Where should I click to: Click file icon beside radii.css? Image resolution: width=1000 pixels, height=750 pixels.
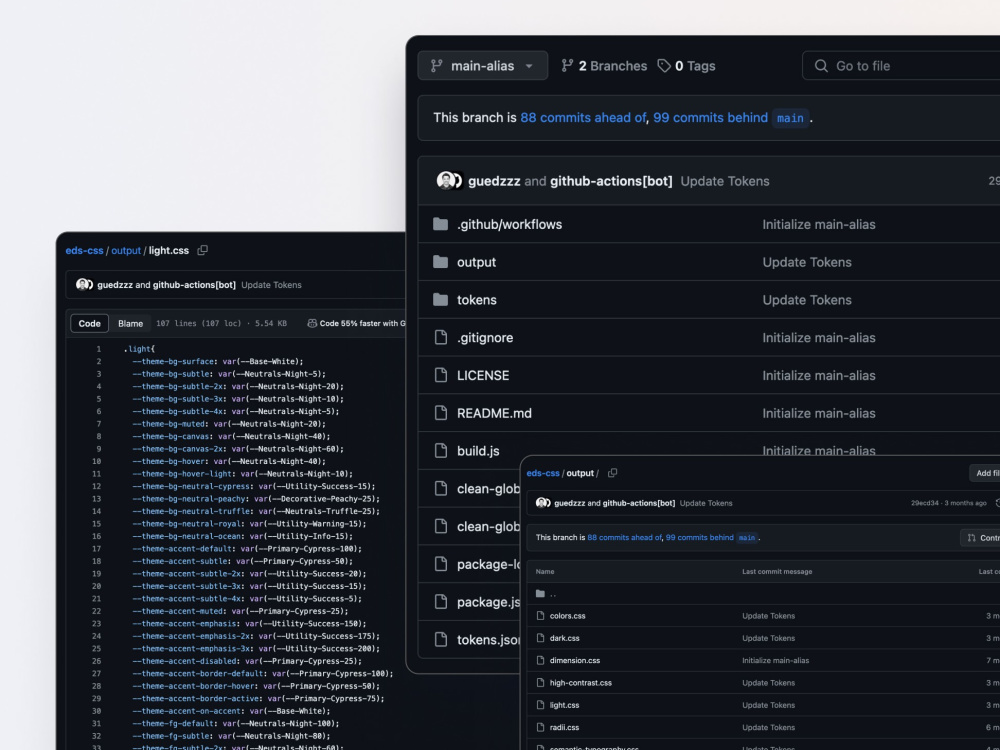point(540,728)
